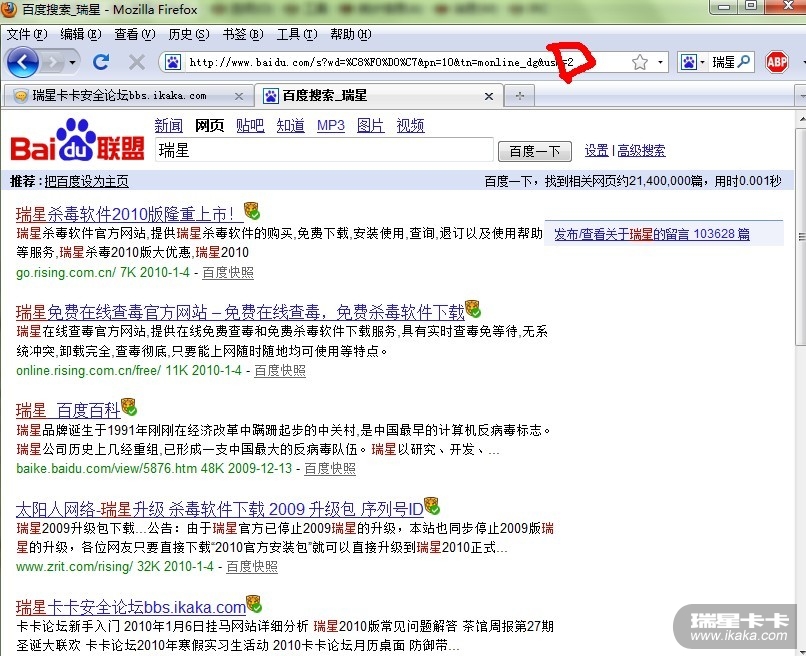Click the 百度一下 search button
Screen dimensions: 806x656
[535, 151]
